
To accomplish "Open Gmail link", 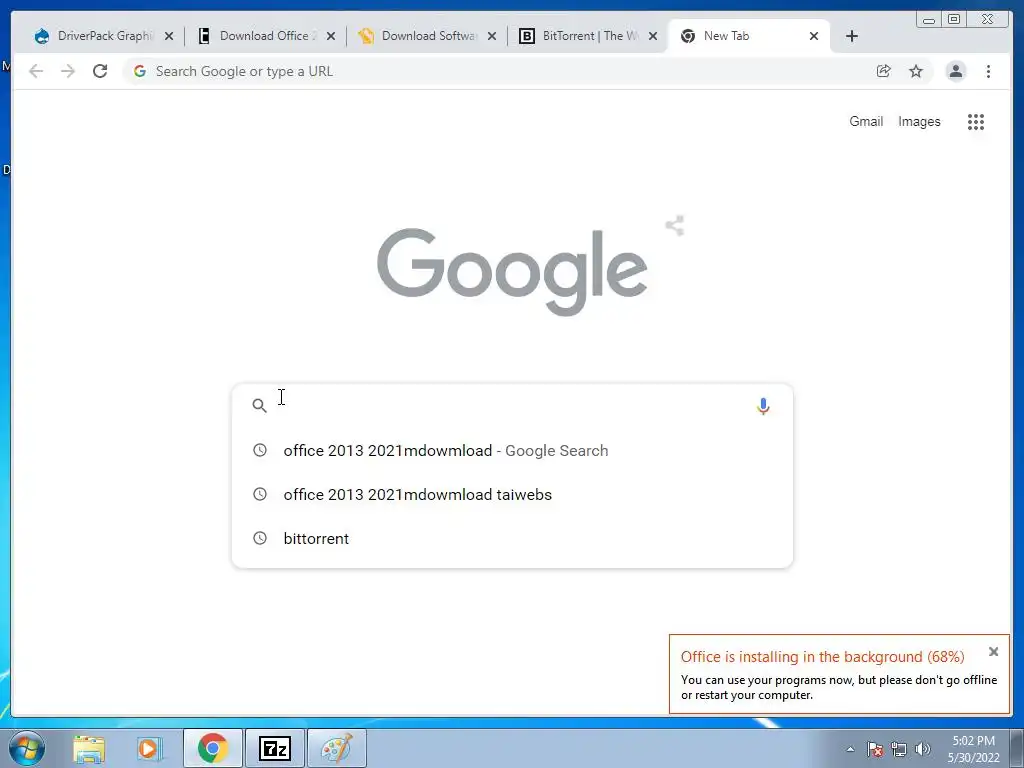I will (866, 121).
